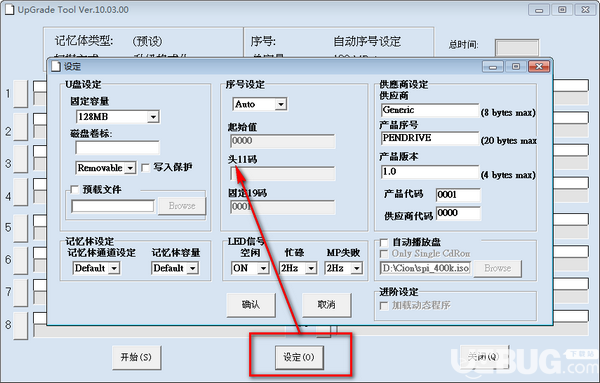Click 开始(S) button in main window
600x383 pixels.
(x=136, y=357)
